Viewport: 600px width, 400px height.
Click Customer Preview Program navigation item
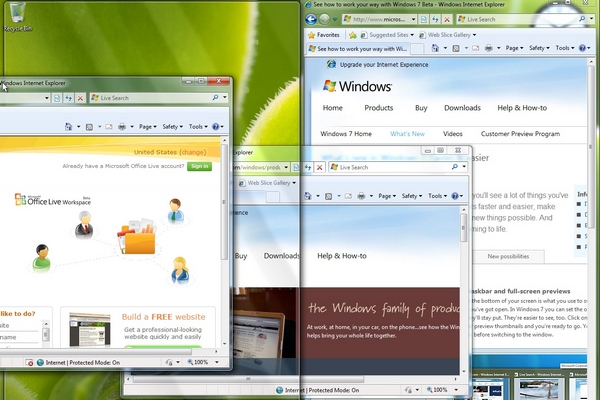coord(520,134)
